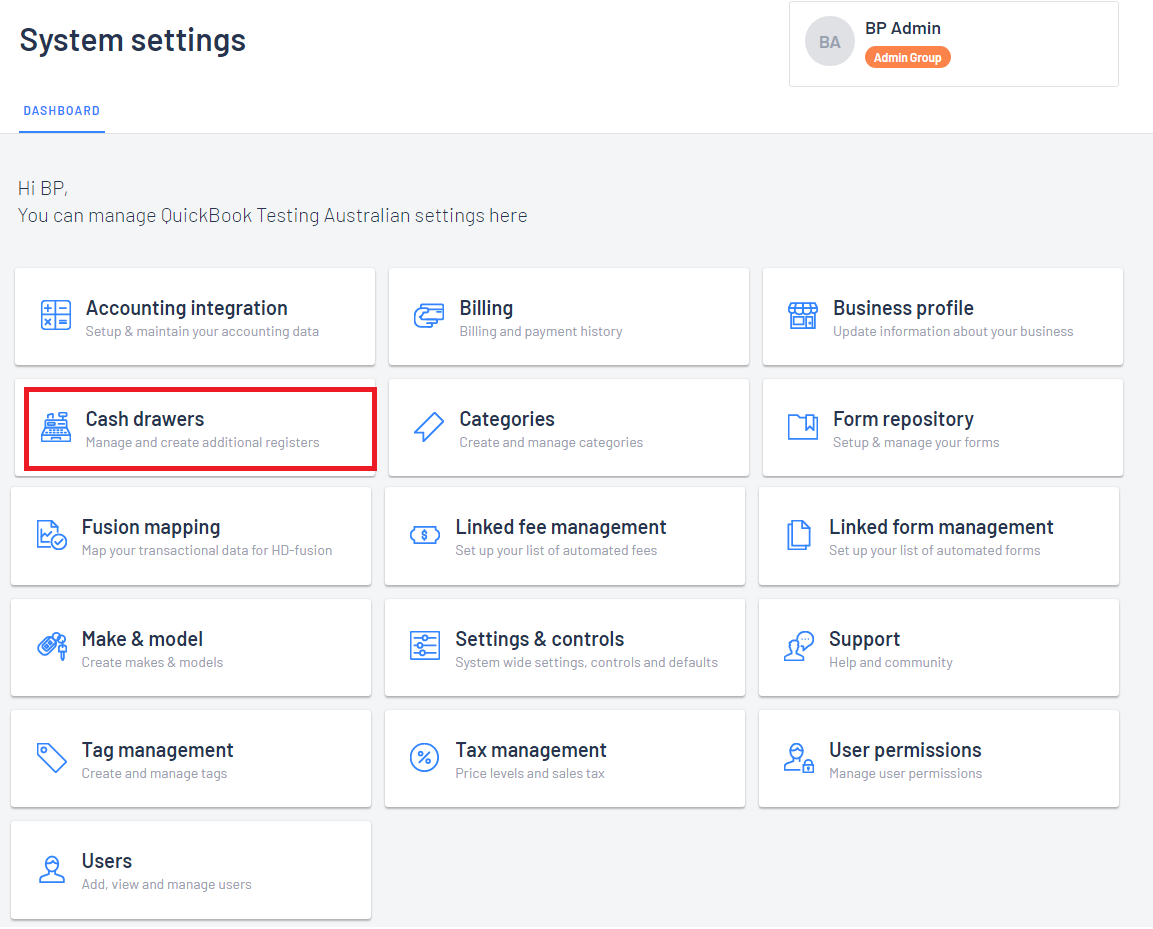Click the BP Admin name
The width and height of the screenshot is (1153, 929).
[902, 29]
